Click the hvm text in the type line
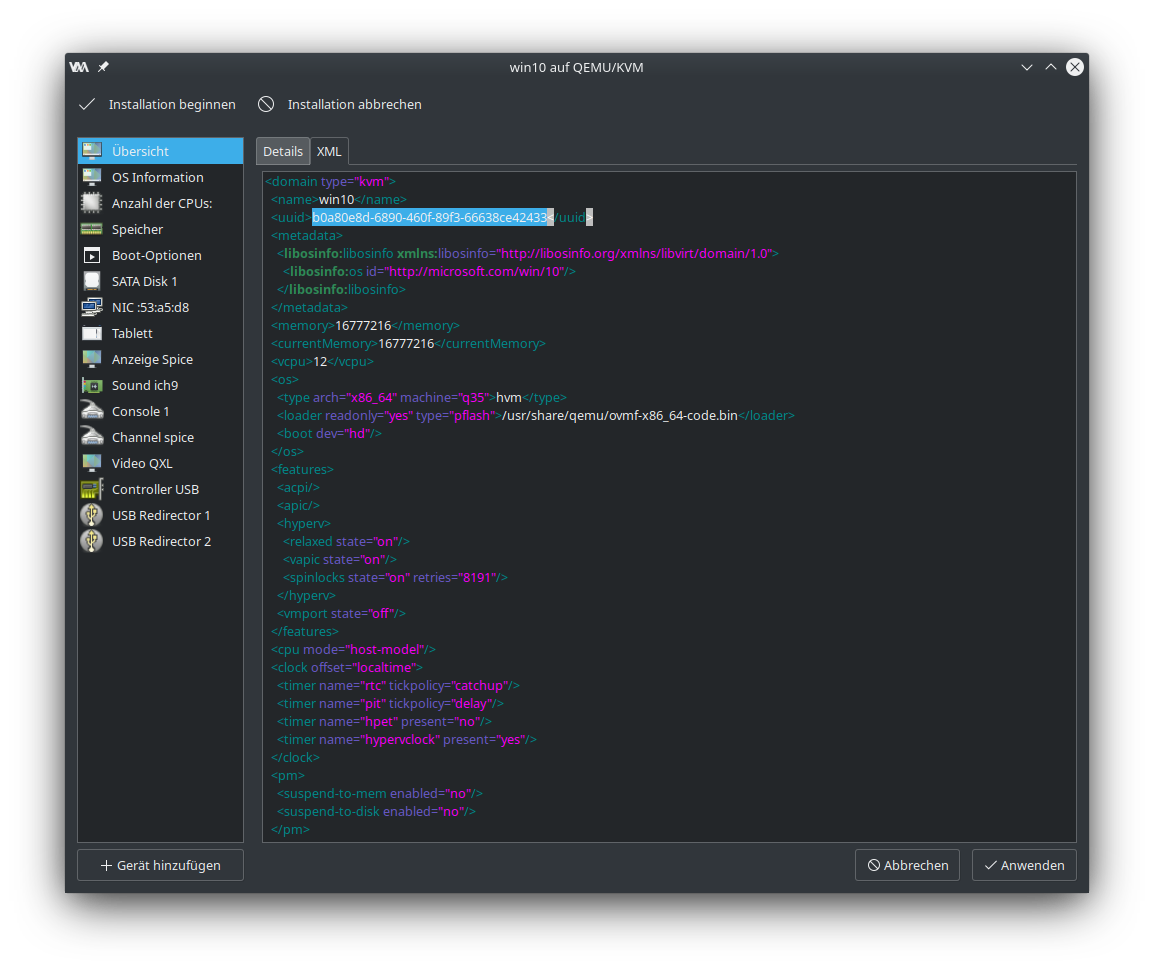This screenshot has height=970, width=1154. coord(509,397)
